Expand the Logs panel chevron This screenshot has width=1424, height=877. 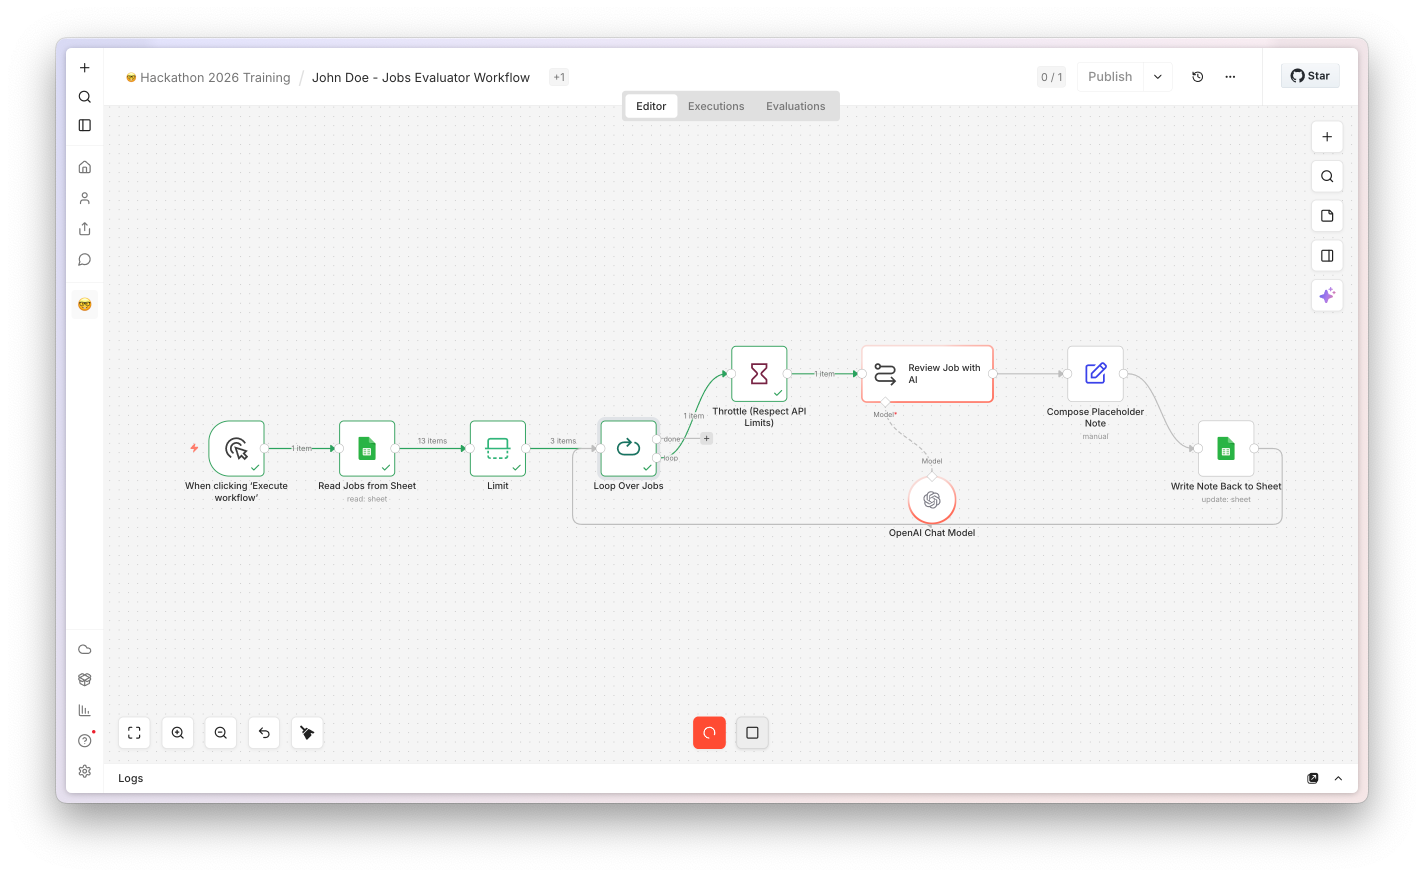coord(1338,778)
